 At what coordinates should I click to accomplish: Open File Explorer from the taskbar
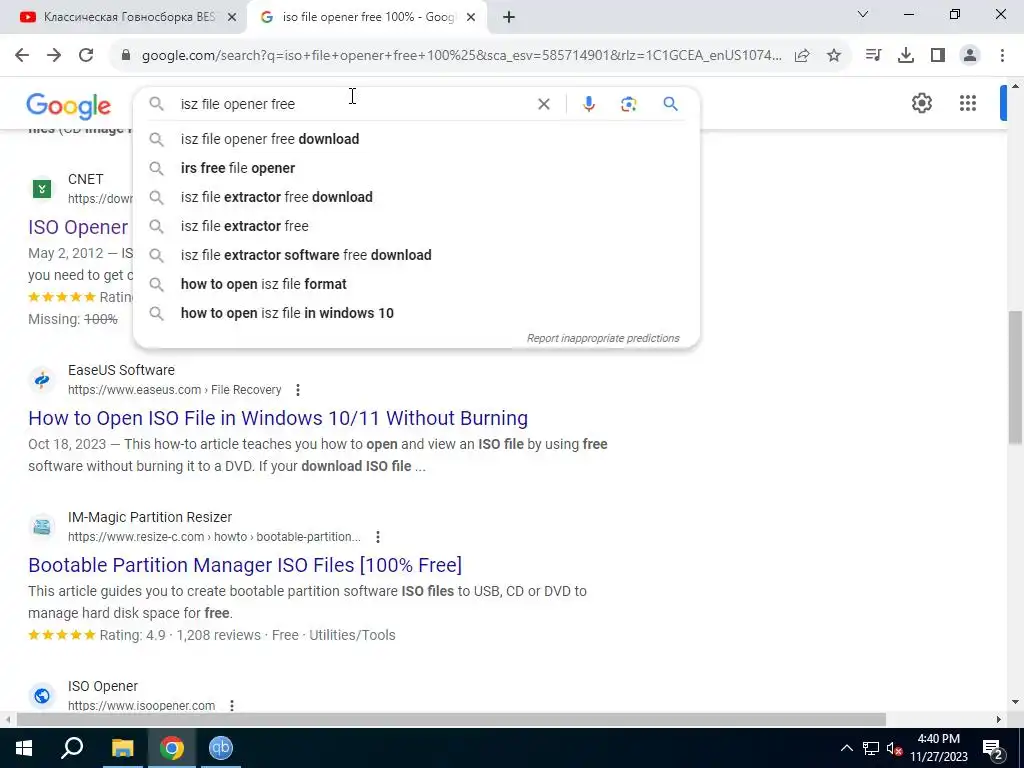point(122,748)
